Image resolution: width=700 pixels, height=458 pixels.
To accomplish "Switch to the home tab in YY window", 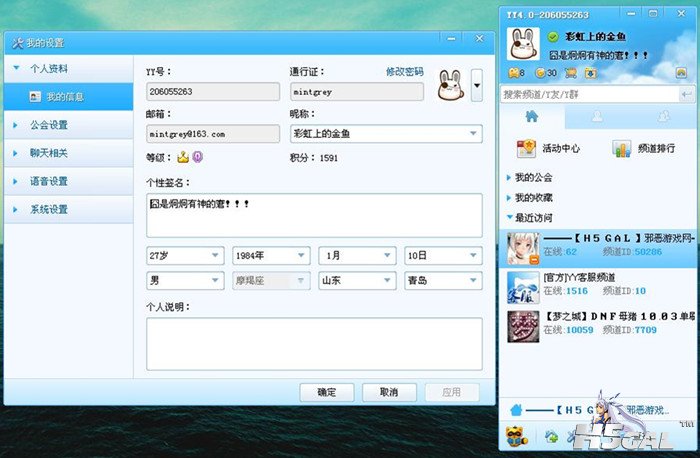I will click(x=532, y=117).
